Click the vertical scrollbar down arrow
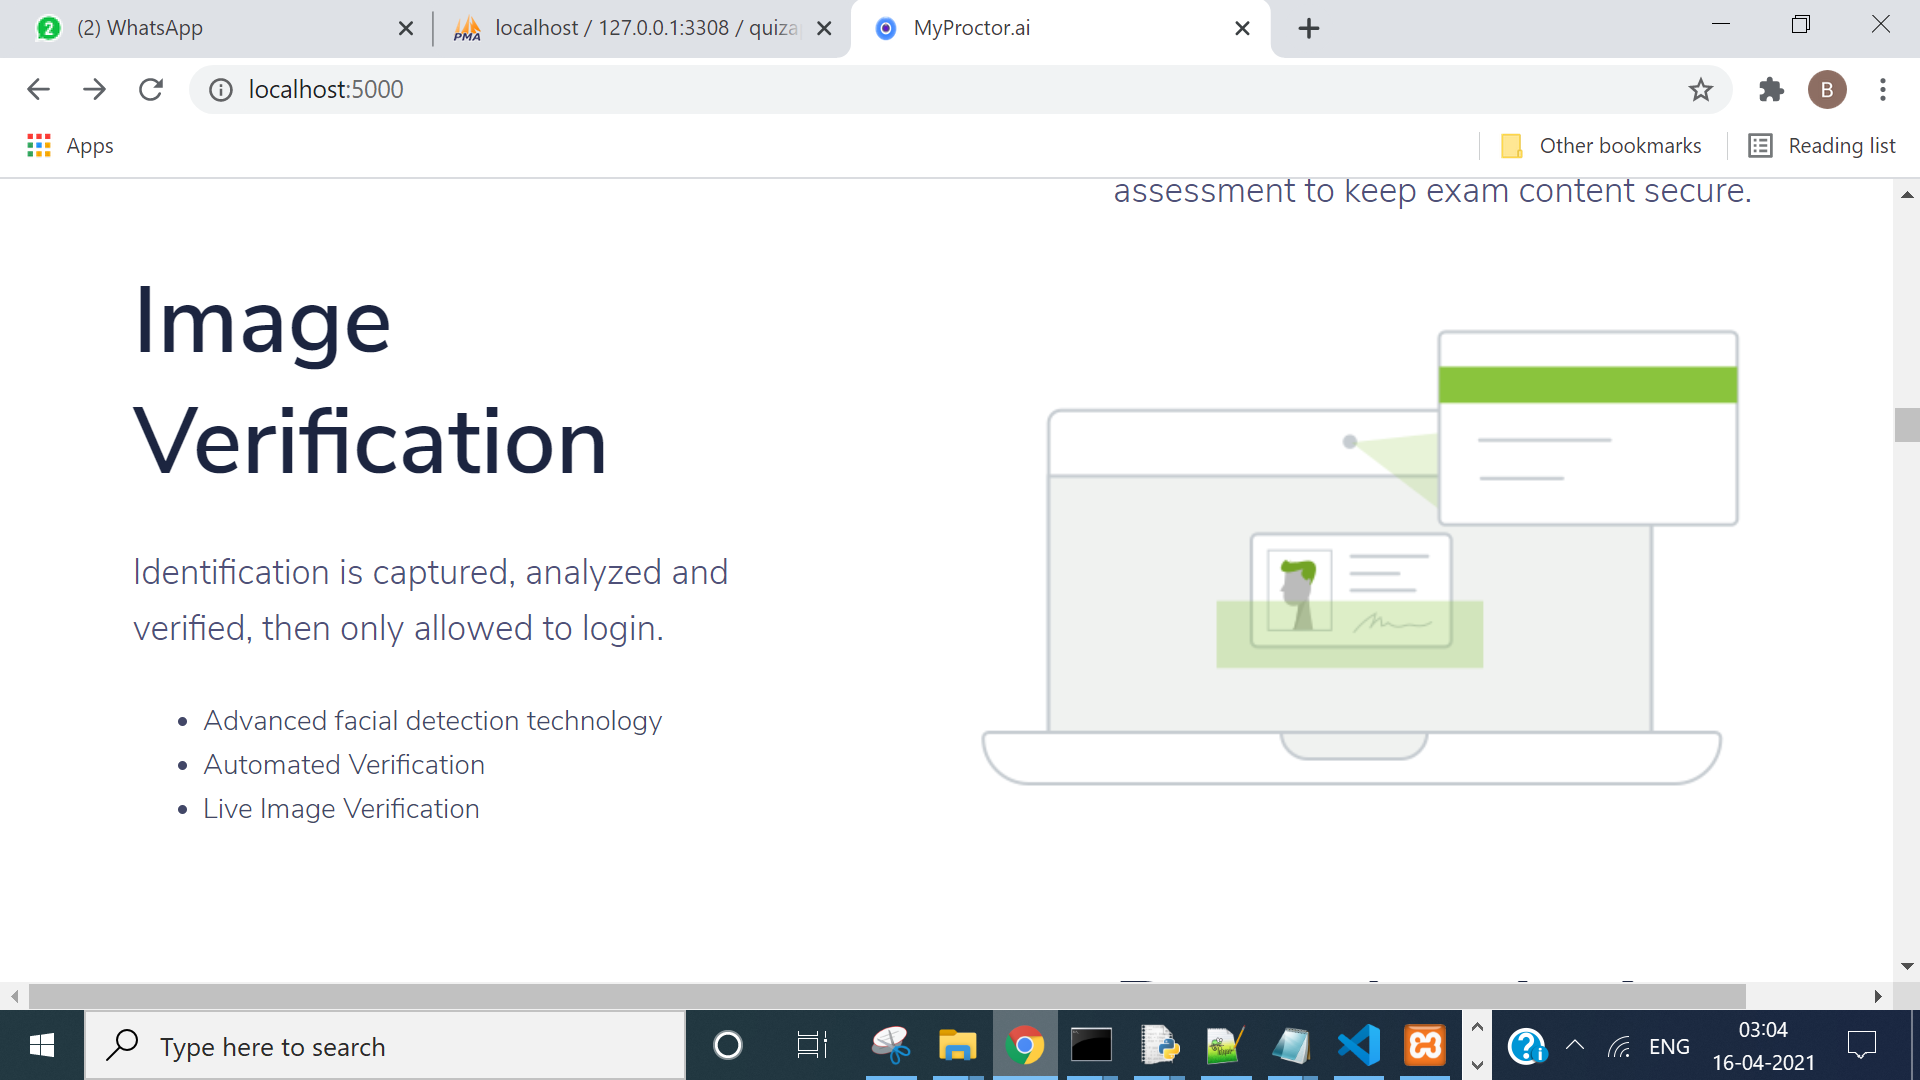Image resolution: width=1920 pixels, height=1080 pixels. pyautogui.click(x=1906, y=966)
